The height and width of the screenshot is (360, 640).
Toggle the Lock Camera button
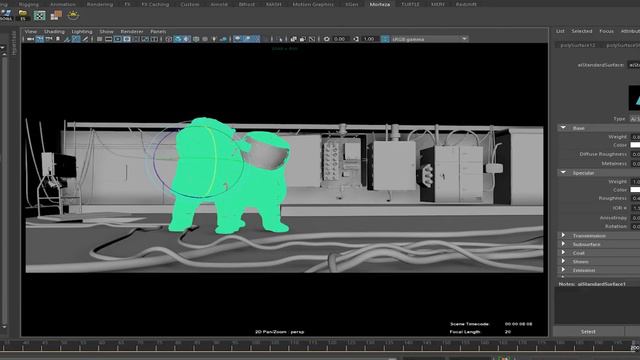[x=40, y=39]
